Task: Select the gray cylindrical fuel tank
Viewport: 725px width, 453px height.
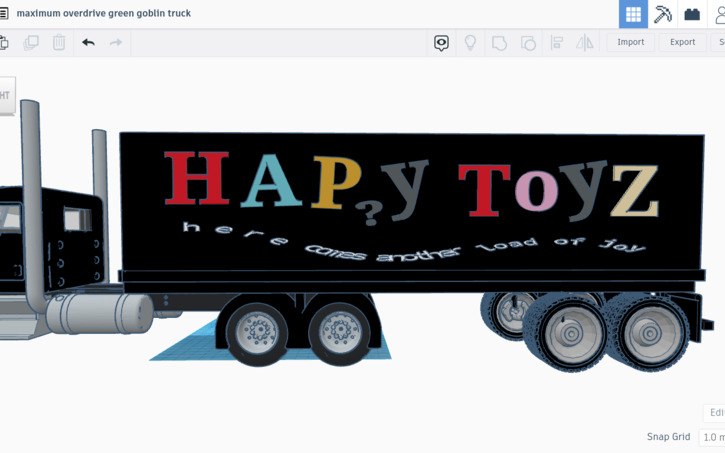Action: coord(99,313)
